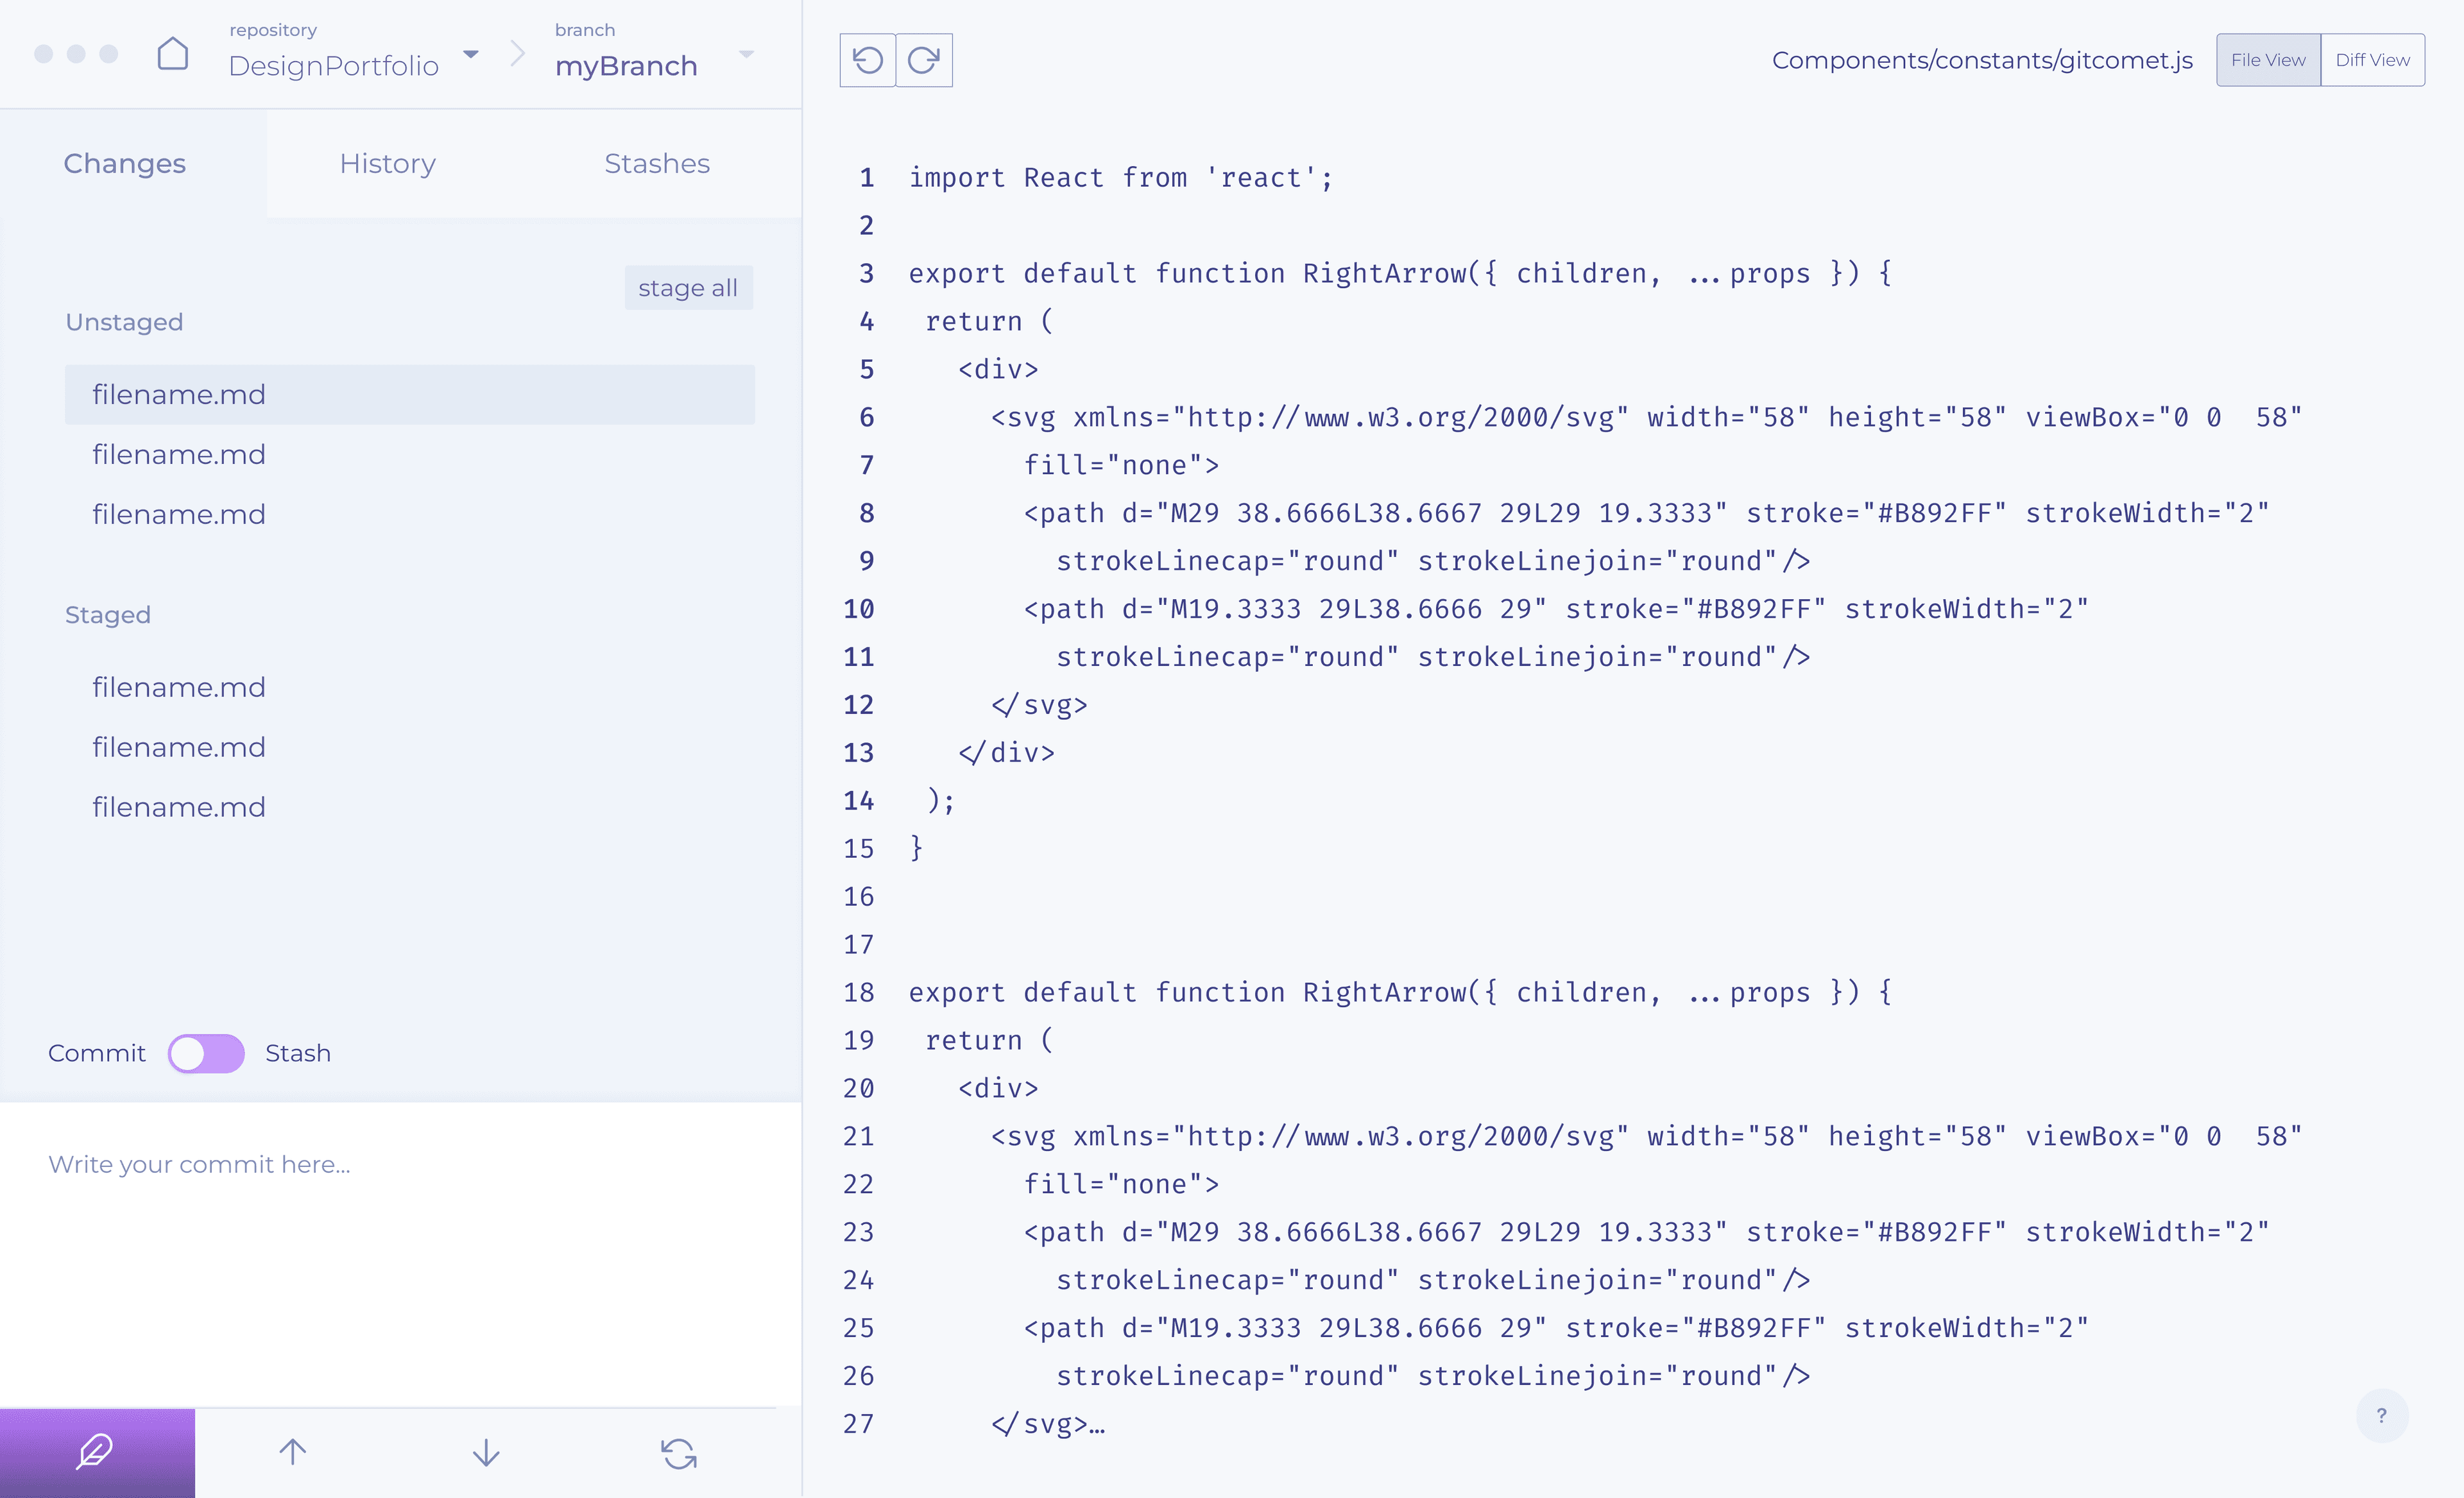This screenshot has width=2464, height=1498.
Task: Select first unstaged filename.md (highlighted)
Action: click(410, 394)
